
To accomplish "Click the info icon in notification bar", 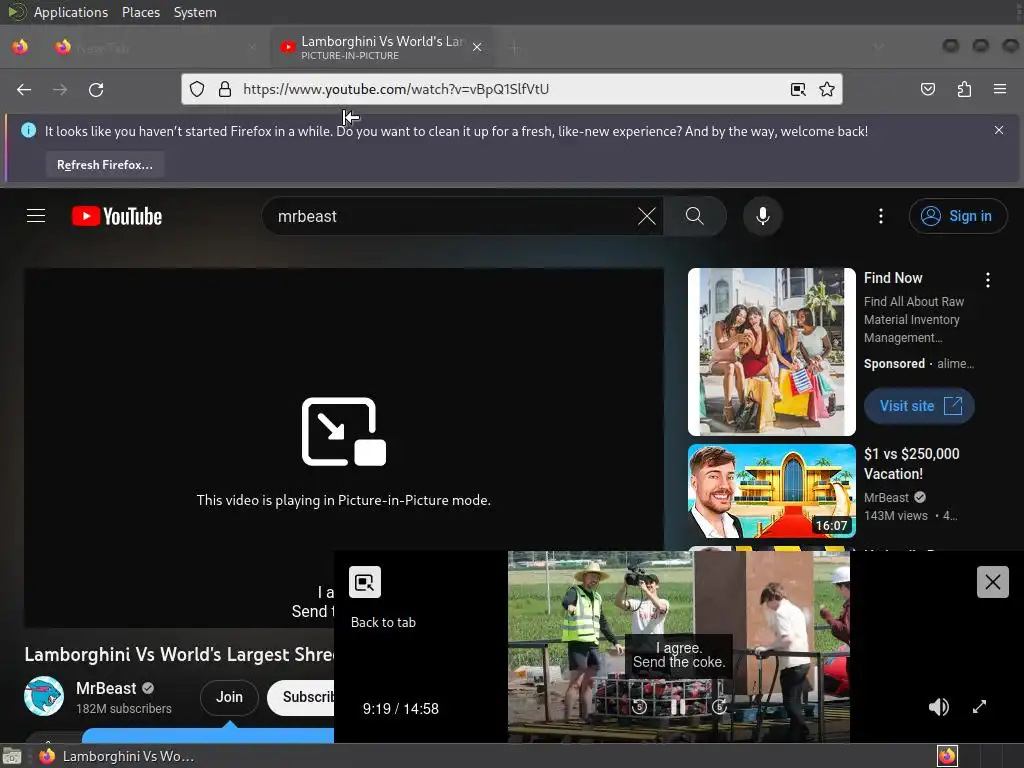I will pos(28,130).
